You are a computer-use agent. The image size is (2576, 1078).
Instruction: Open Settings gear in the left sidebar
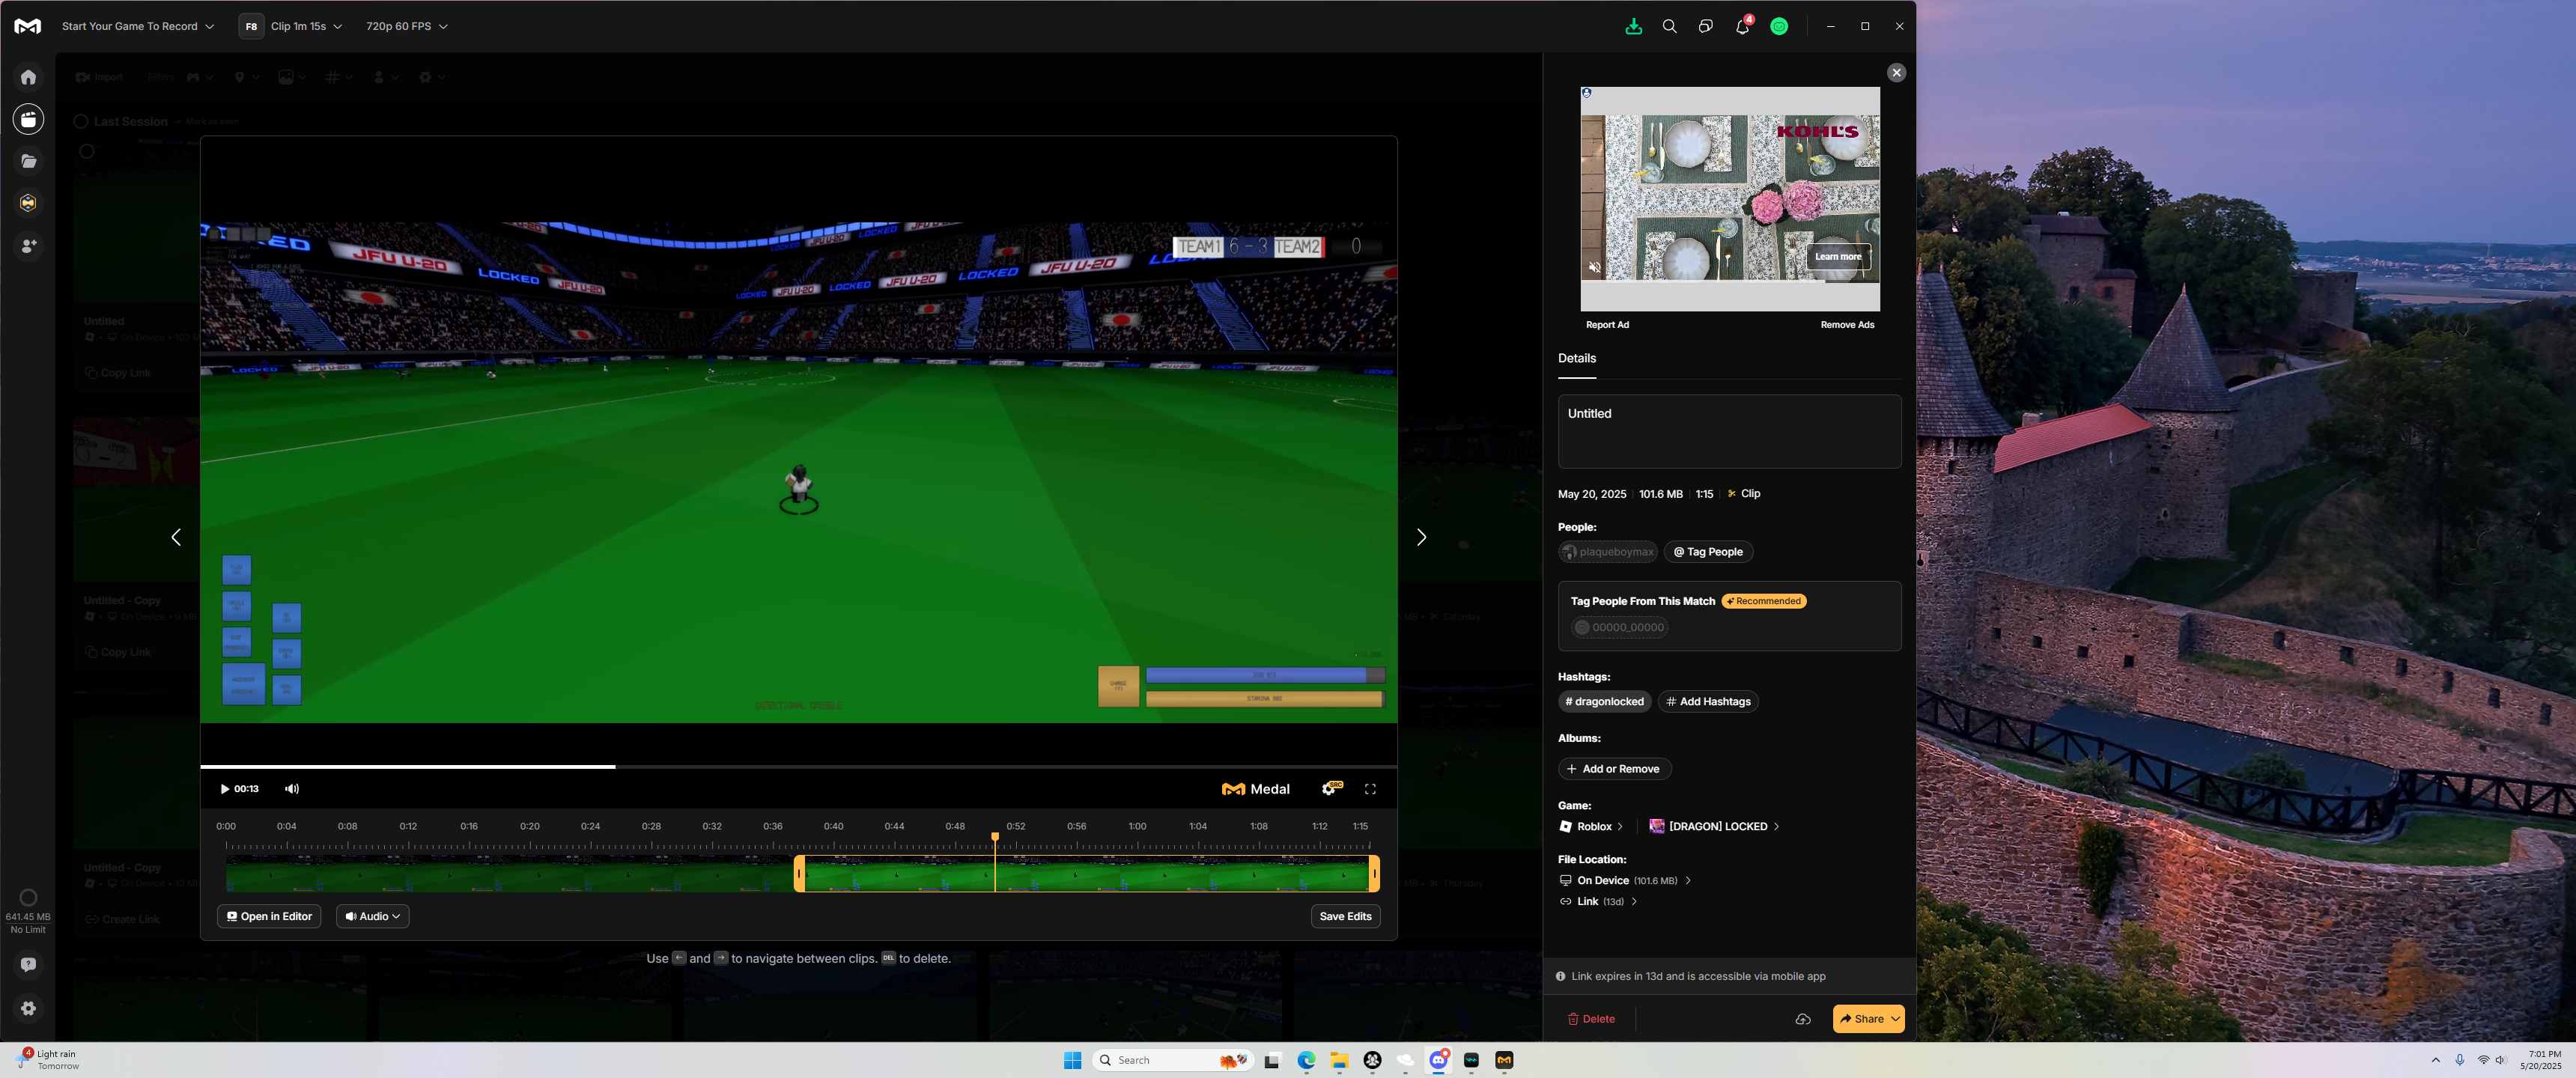[x=28, y=1008]
